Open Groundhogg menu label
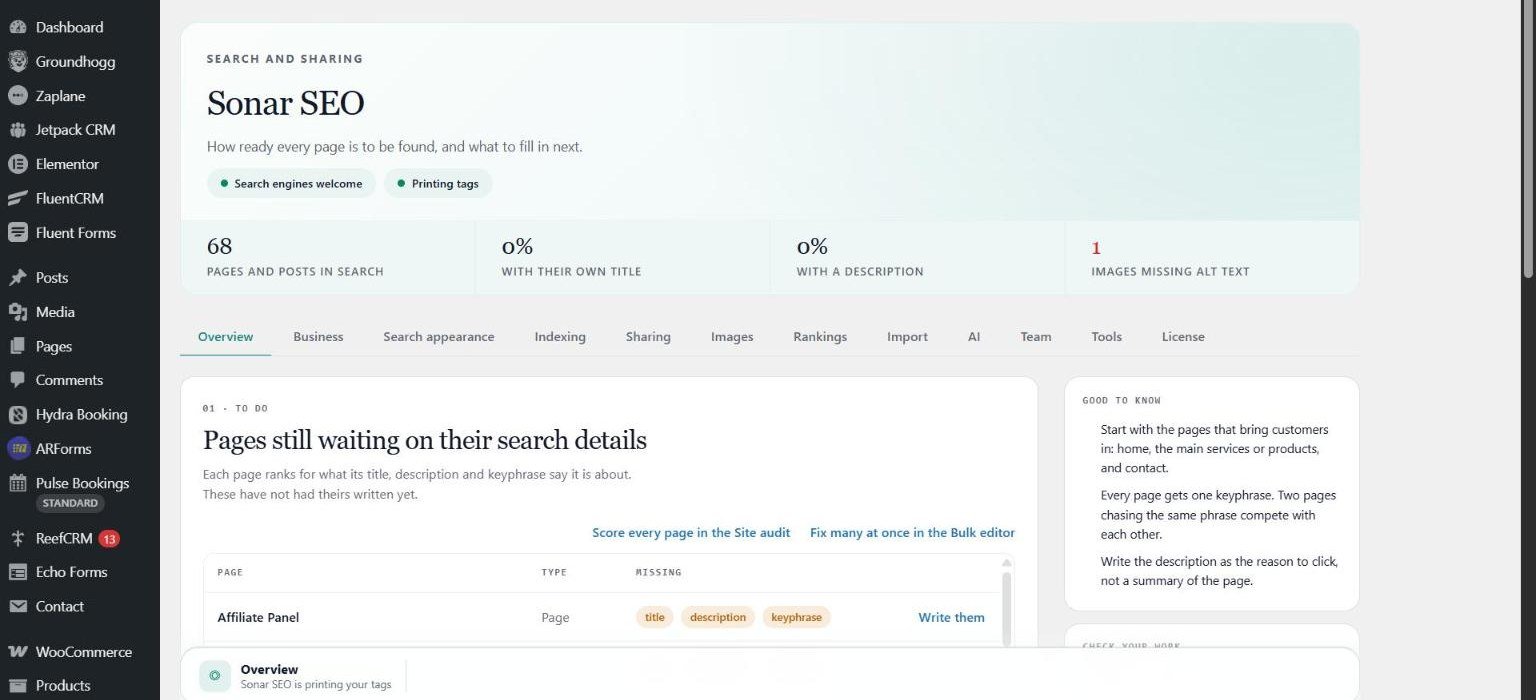The image size is (1536, 700). click(x=75, y=62)
